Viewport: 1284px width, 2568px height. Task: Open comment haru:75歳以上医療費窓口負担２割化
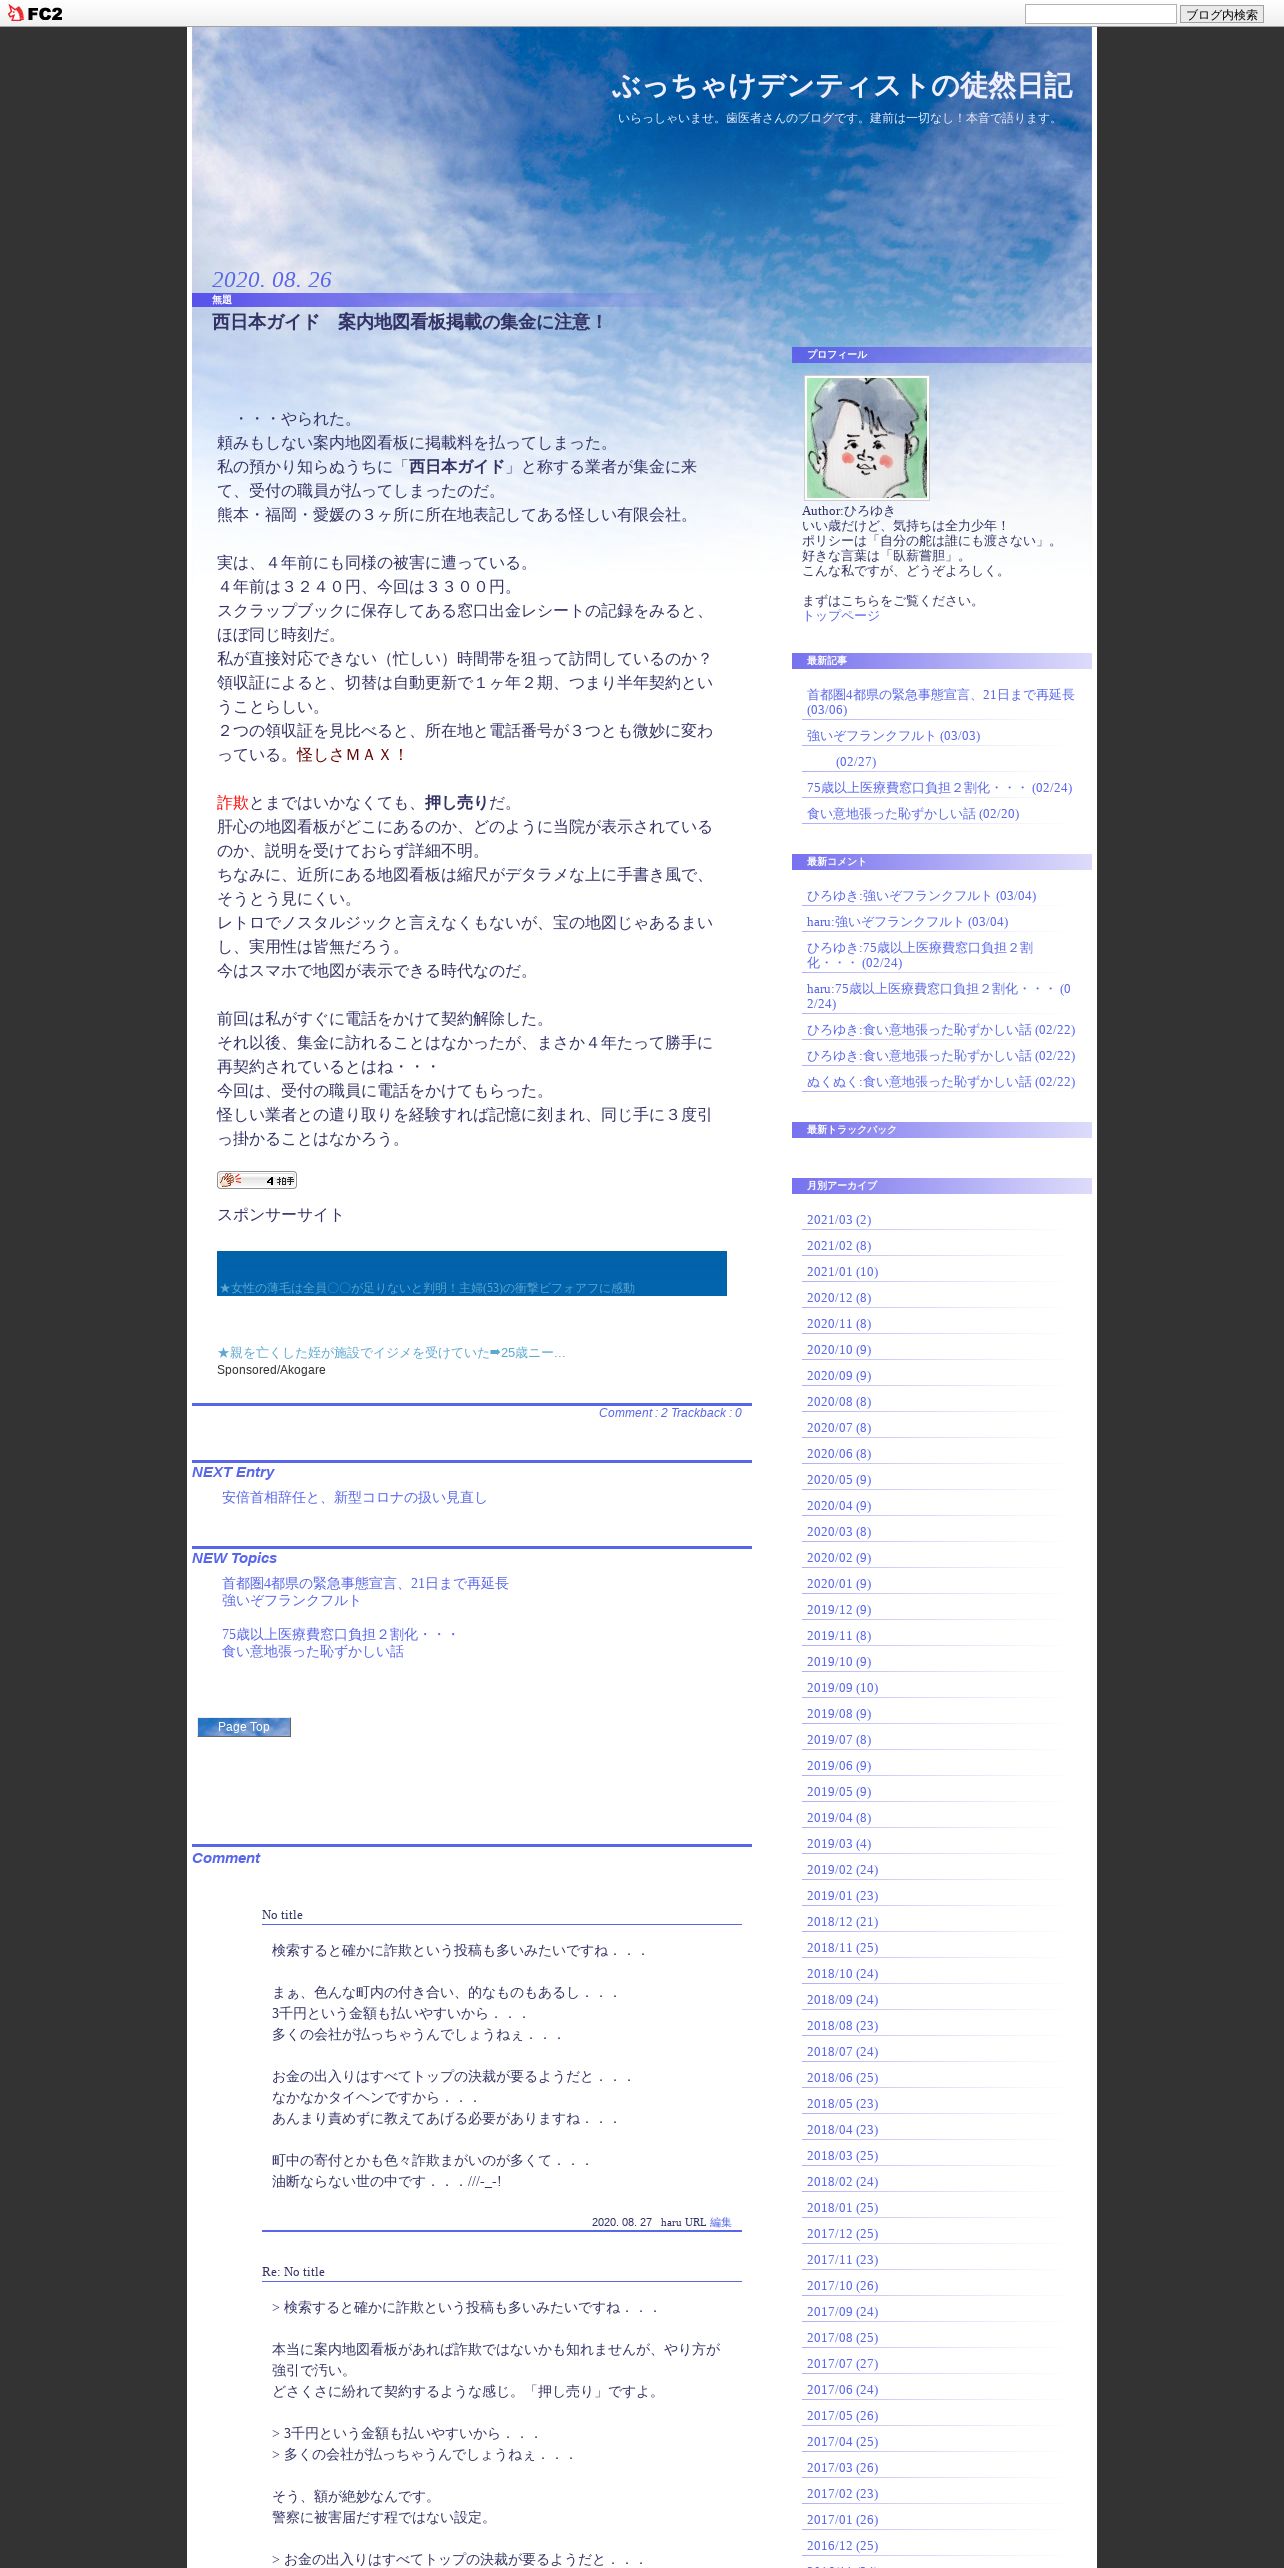click(x=939, y=996)
